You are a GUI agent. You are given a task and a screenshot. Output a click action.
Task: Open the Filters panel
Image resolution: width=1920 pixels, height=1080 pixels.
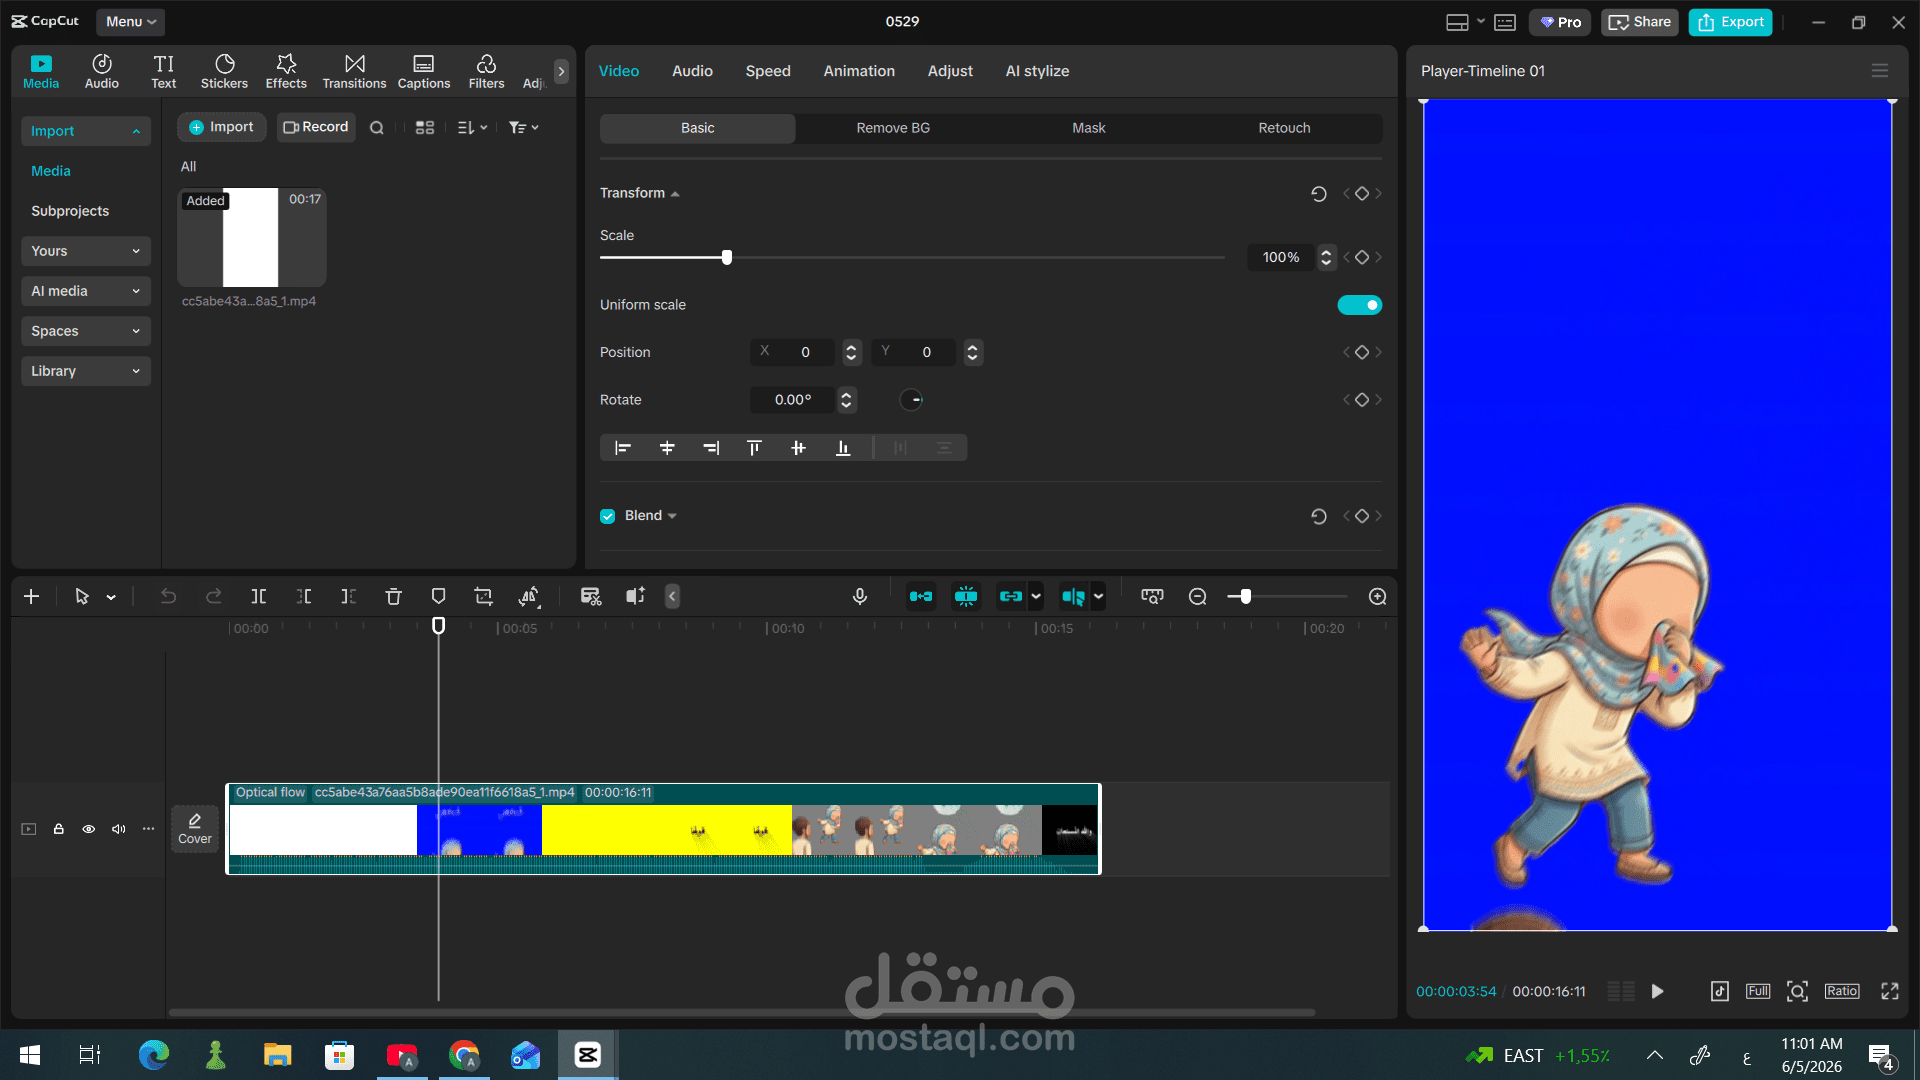coord(486,71)
